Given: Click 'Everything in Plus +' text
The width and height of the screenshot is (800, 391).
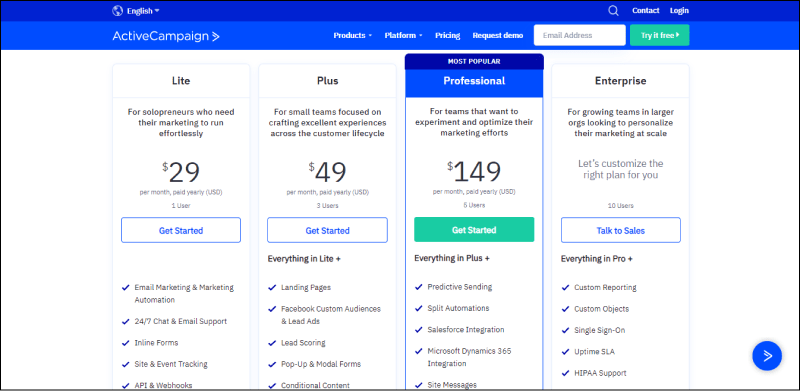Looking at the screenshot, I should [452, 258].
